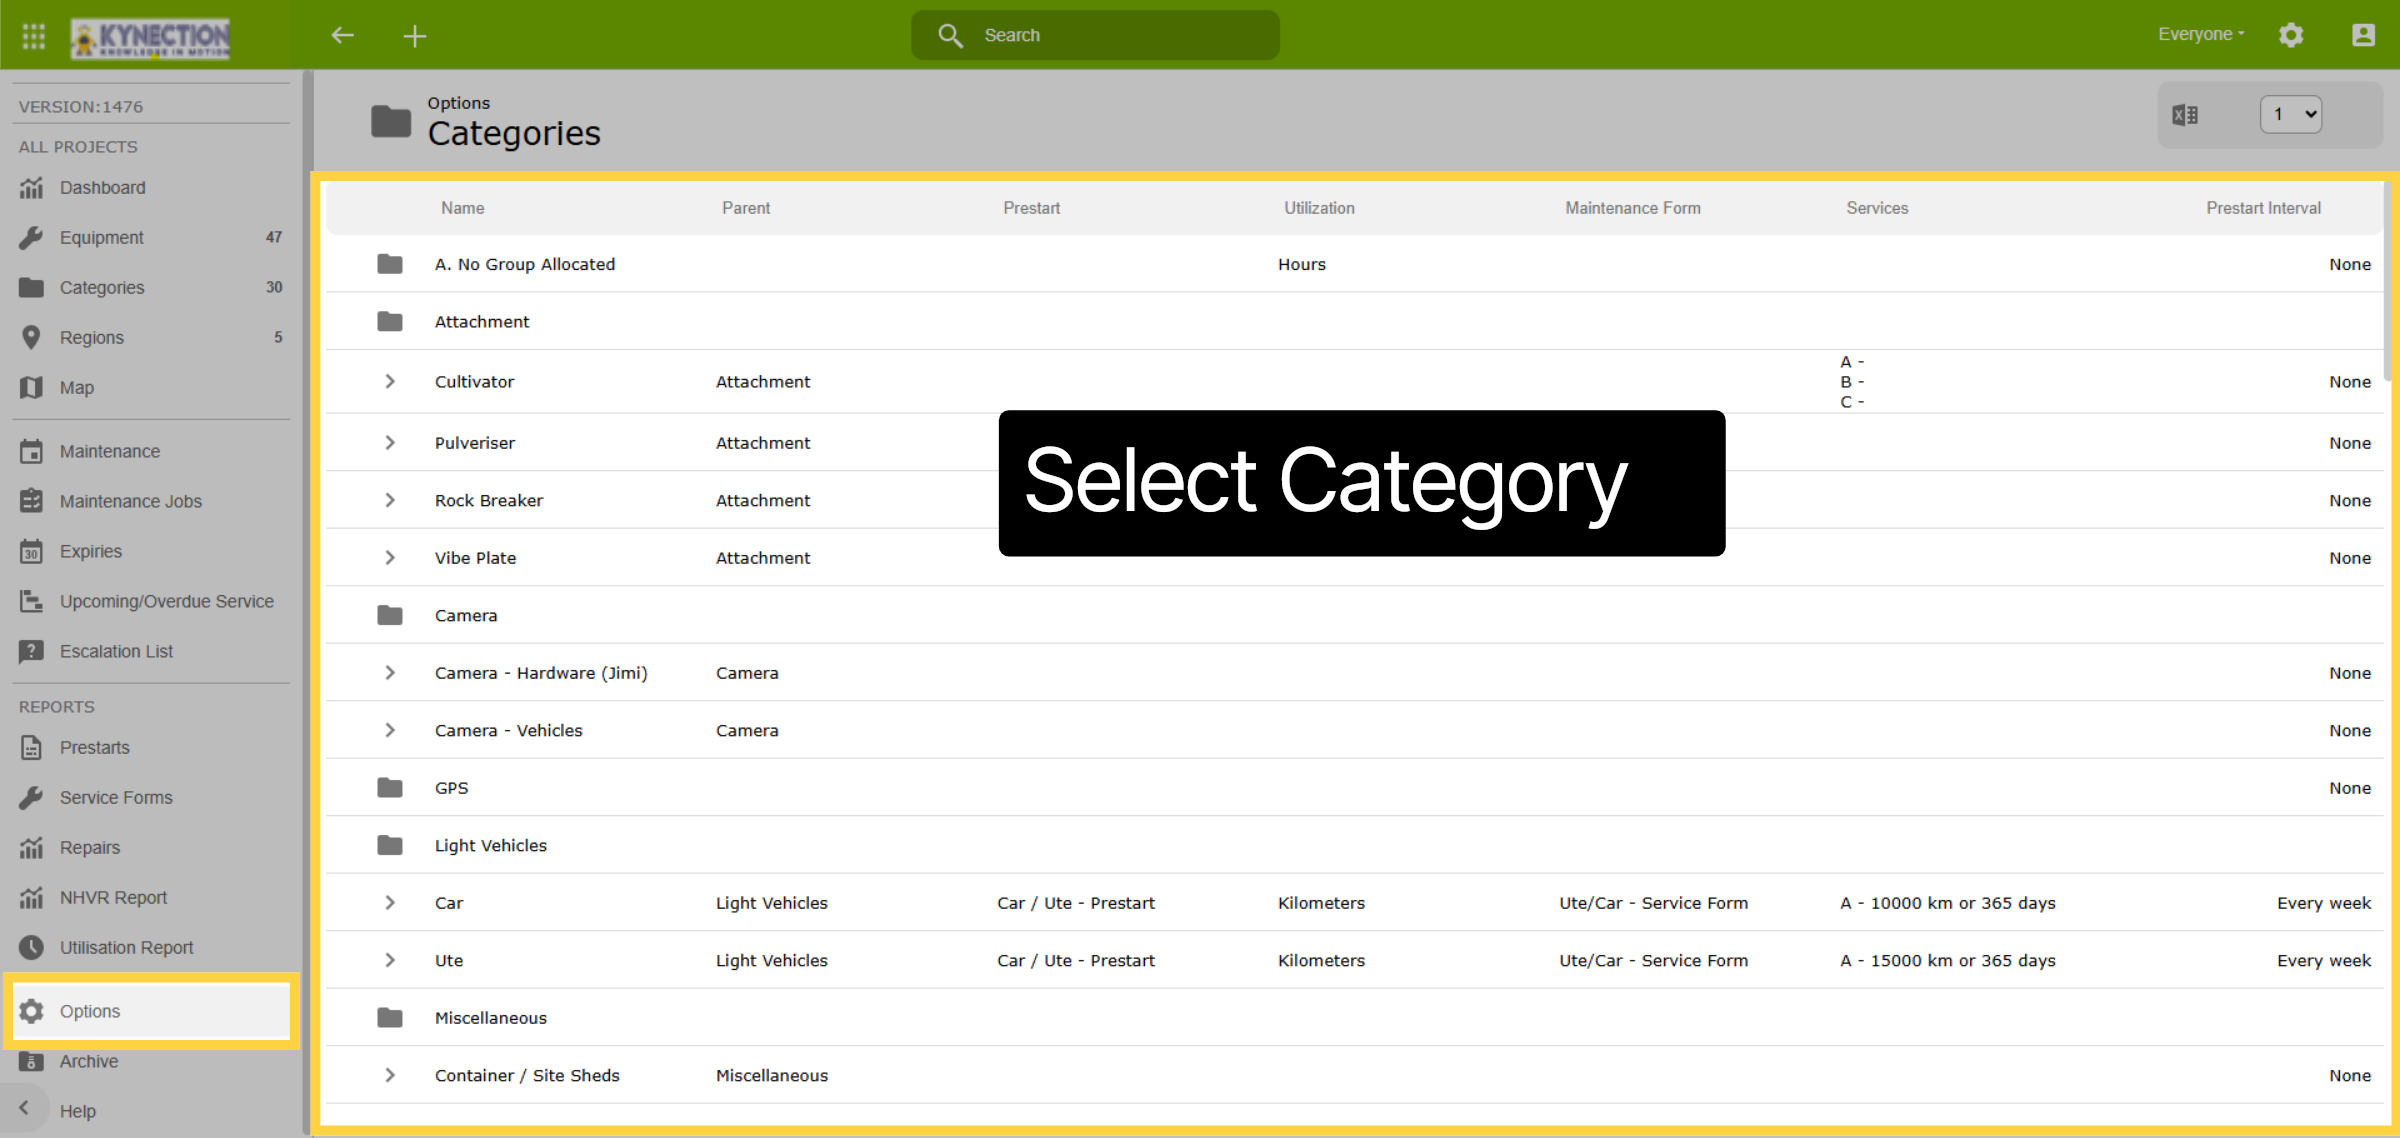Click the main list vertical scrollbar
This screenshot has height=1138, width=2400.
pyautogui.click(x=2389, y=281)
